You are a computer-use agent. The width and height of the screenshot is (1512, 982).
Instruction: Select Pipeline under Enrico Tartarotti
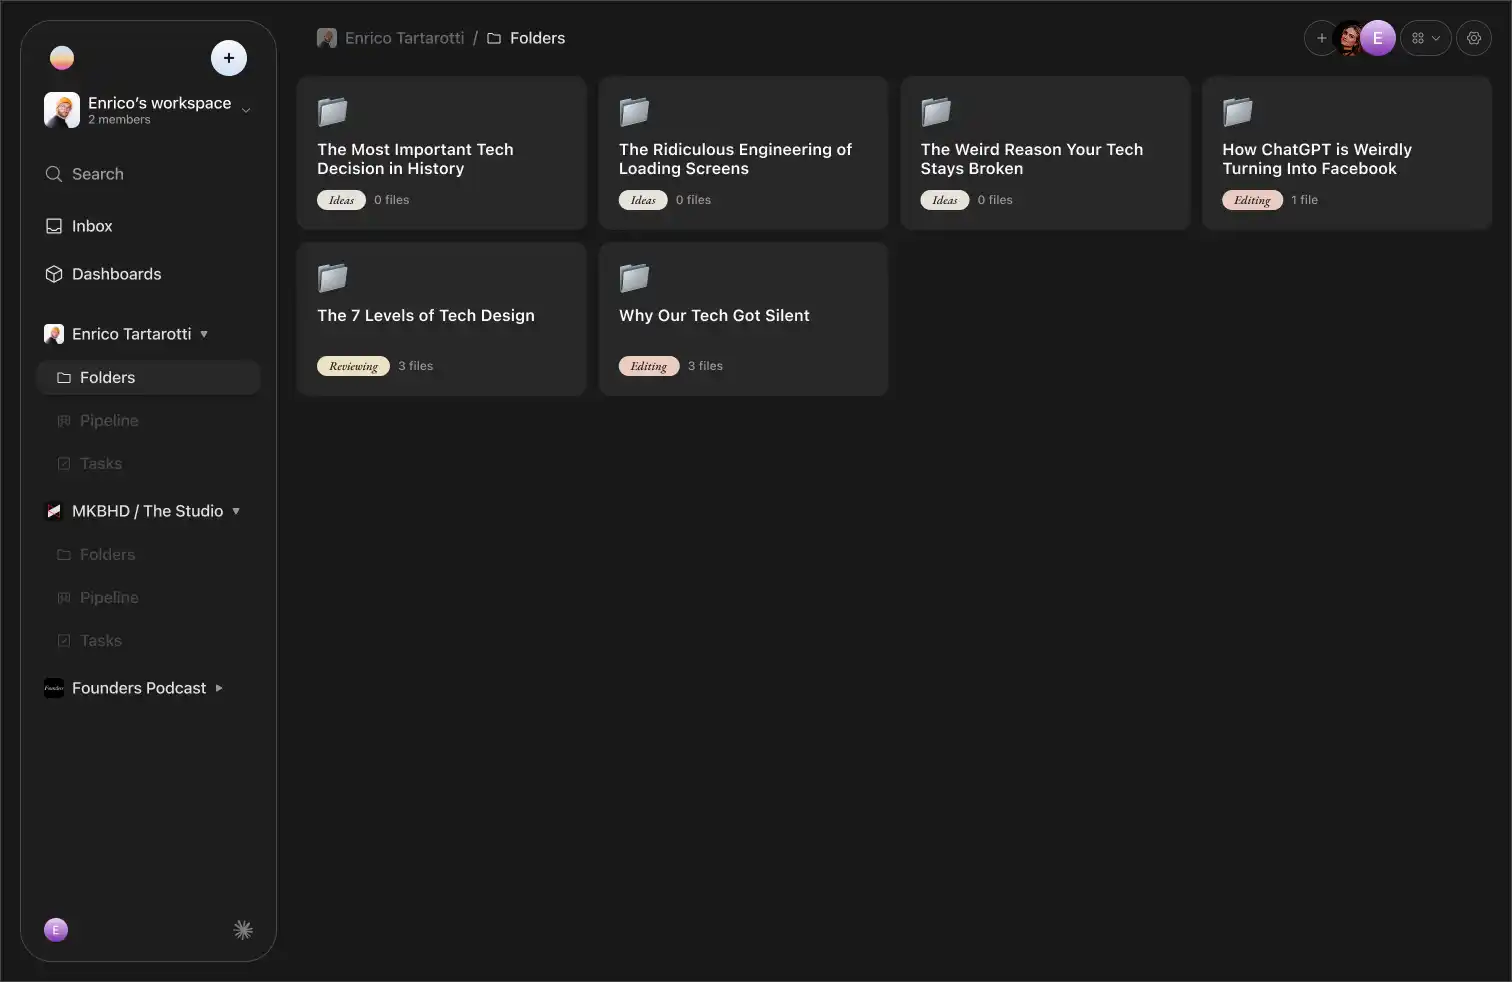coord(109,421)
